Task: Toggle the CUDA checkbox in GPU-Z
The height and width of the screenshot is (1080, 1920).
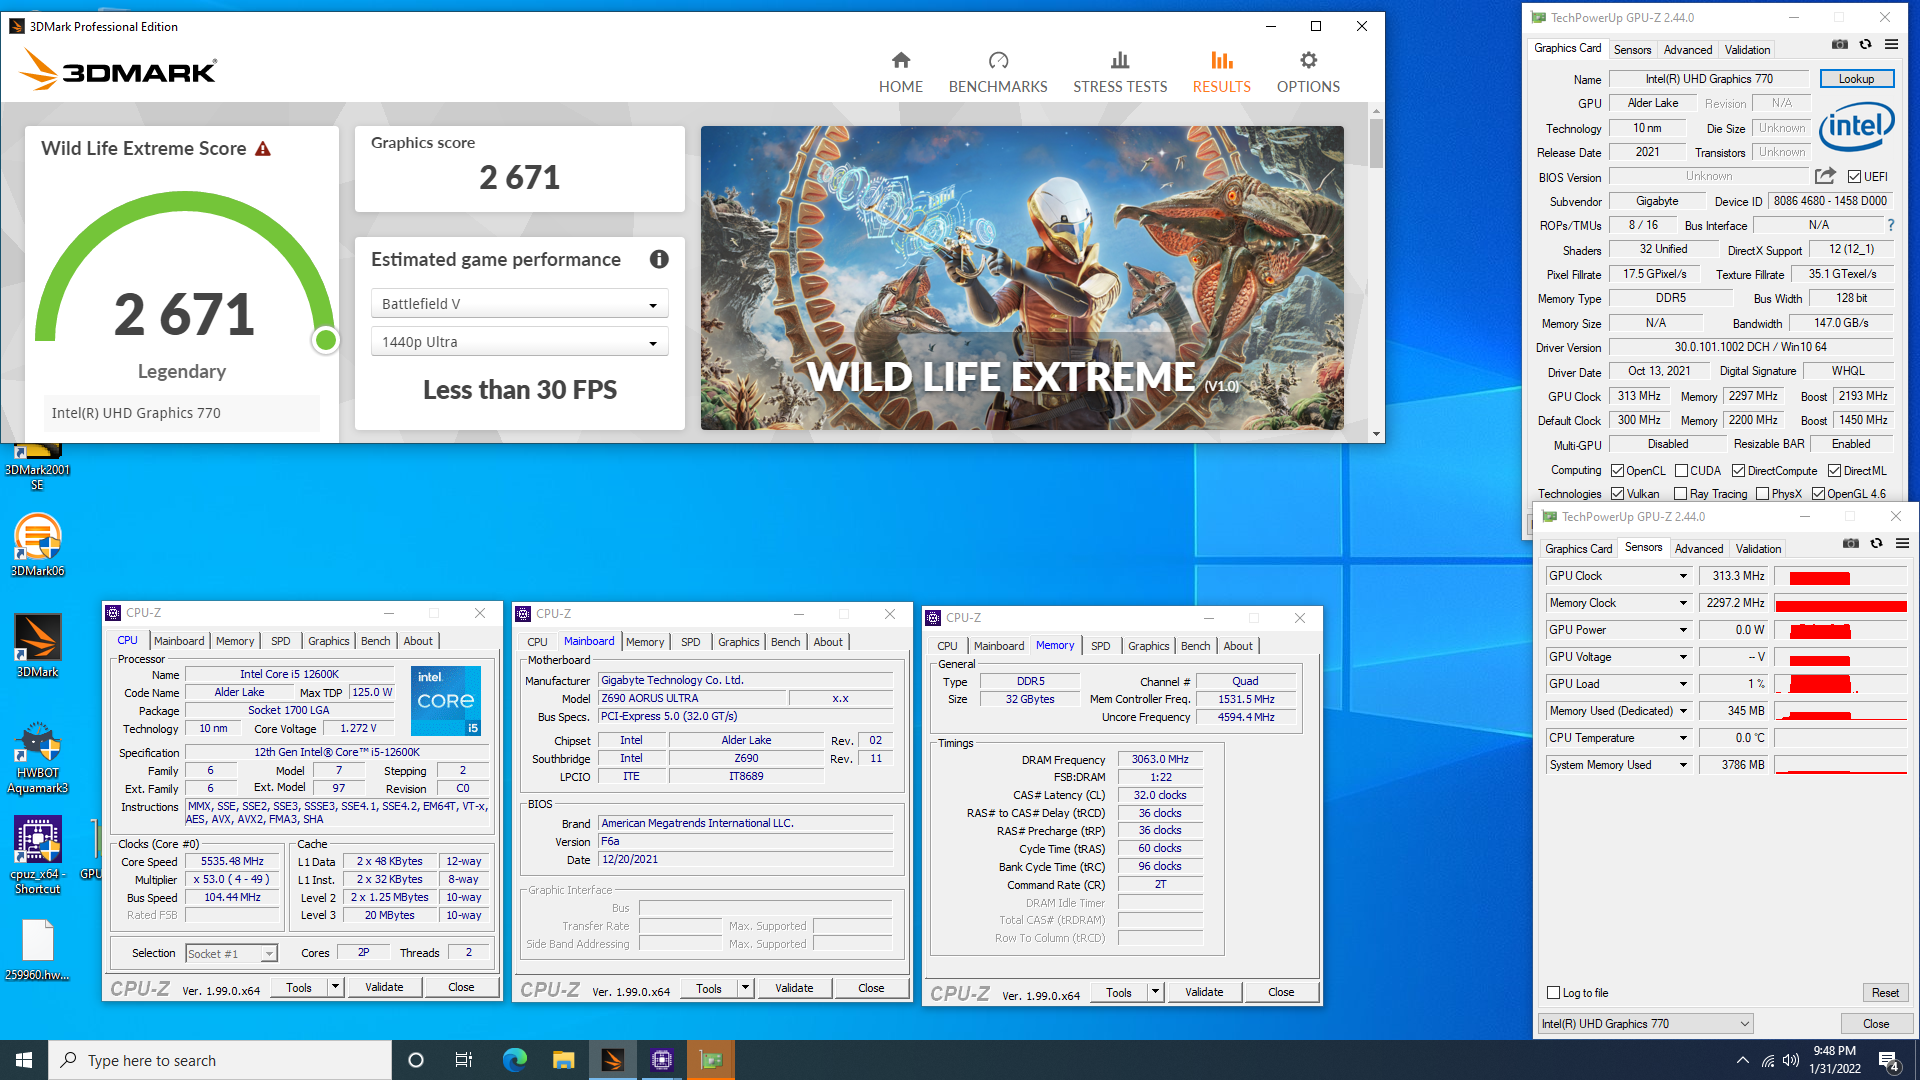Action: (1681, 471)
